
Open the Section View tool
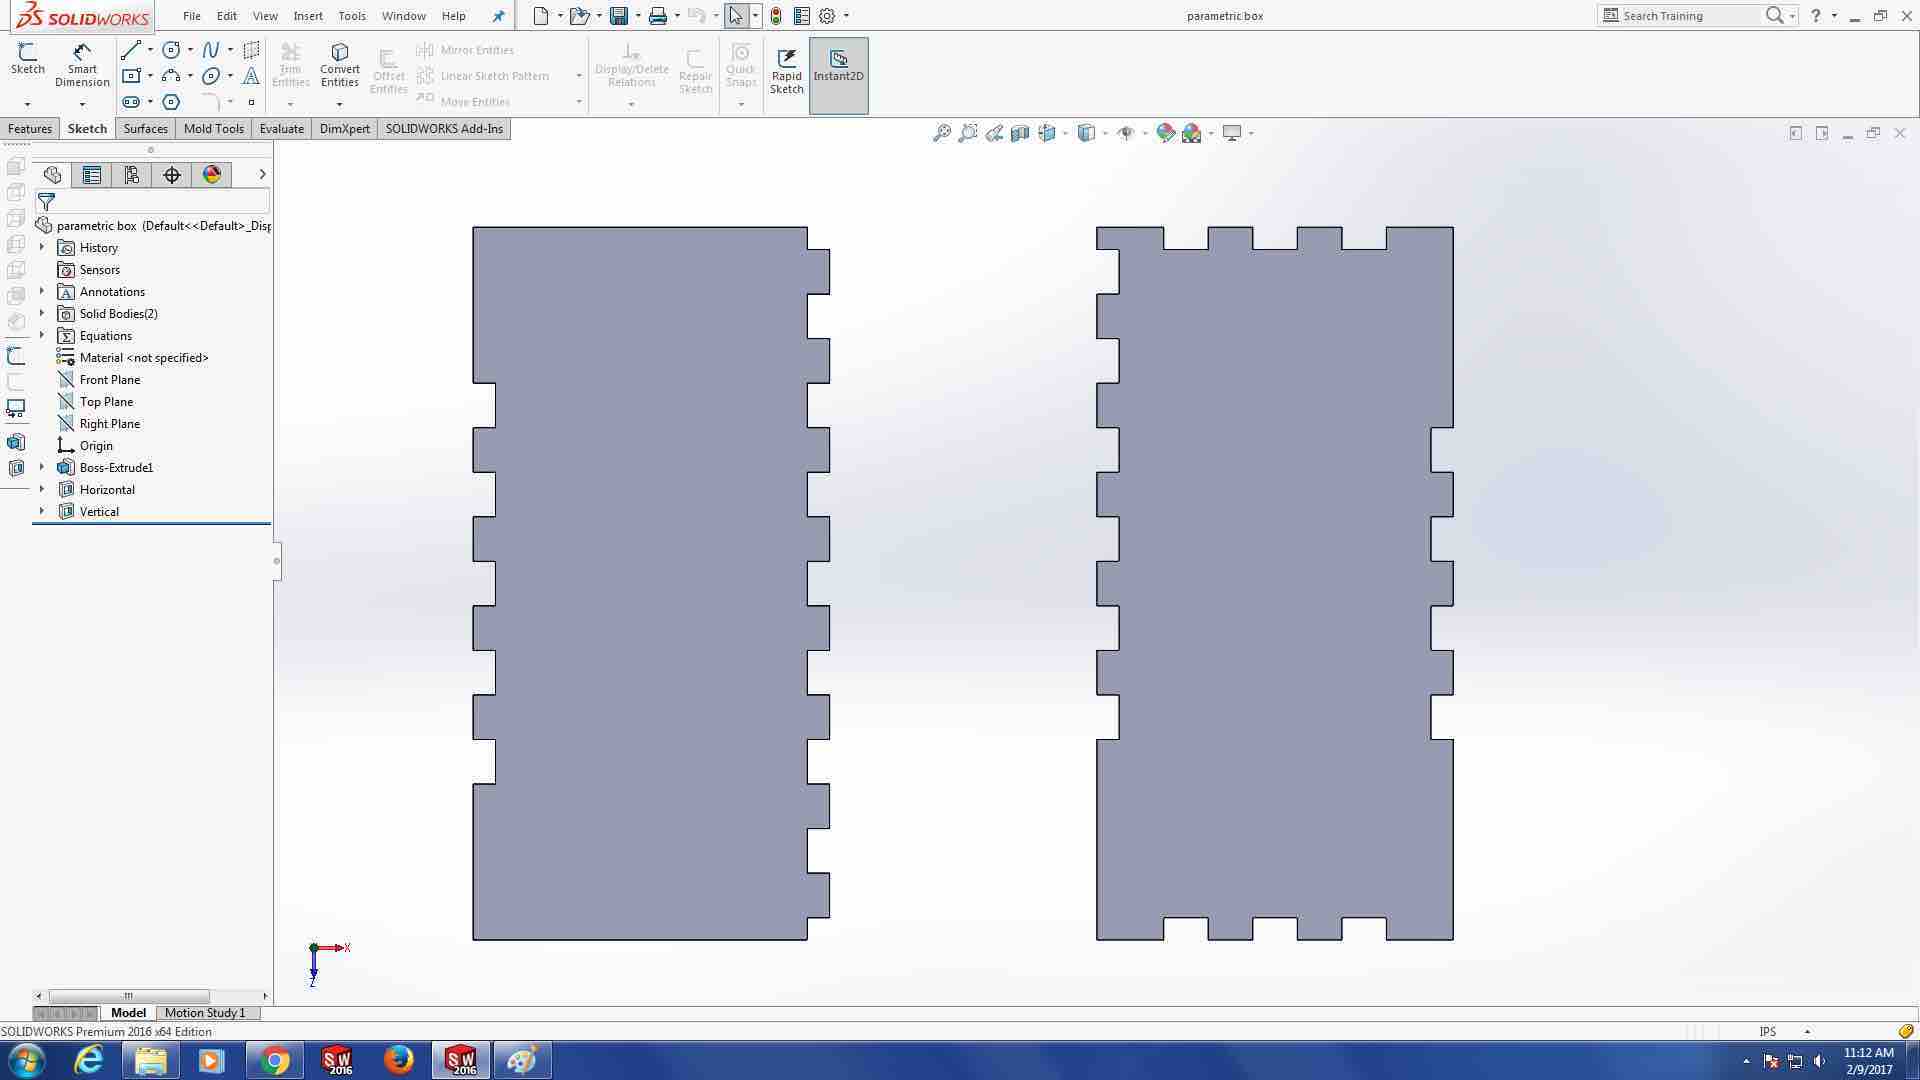coord(1019,133)
